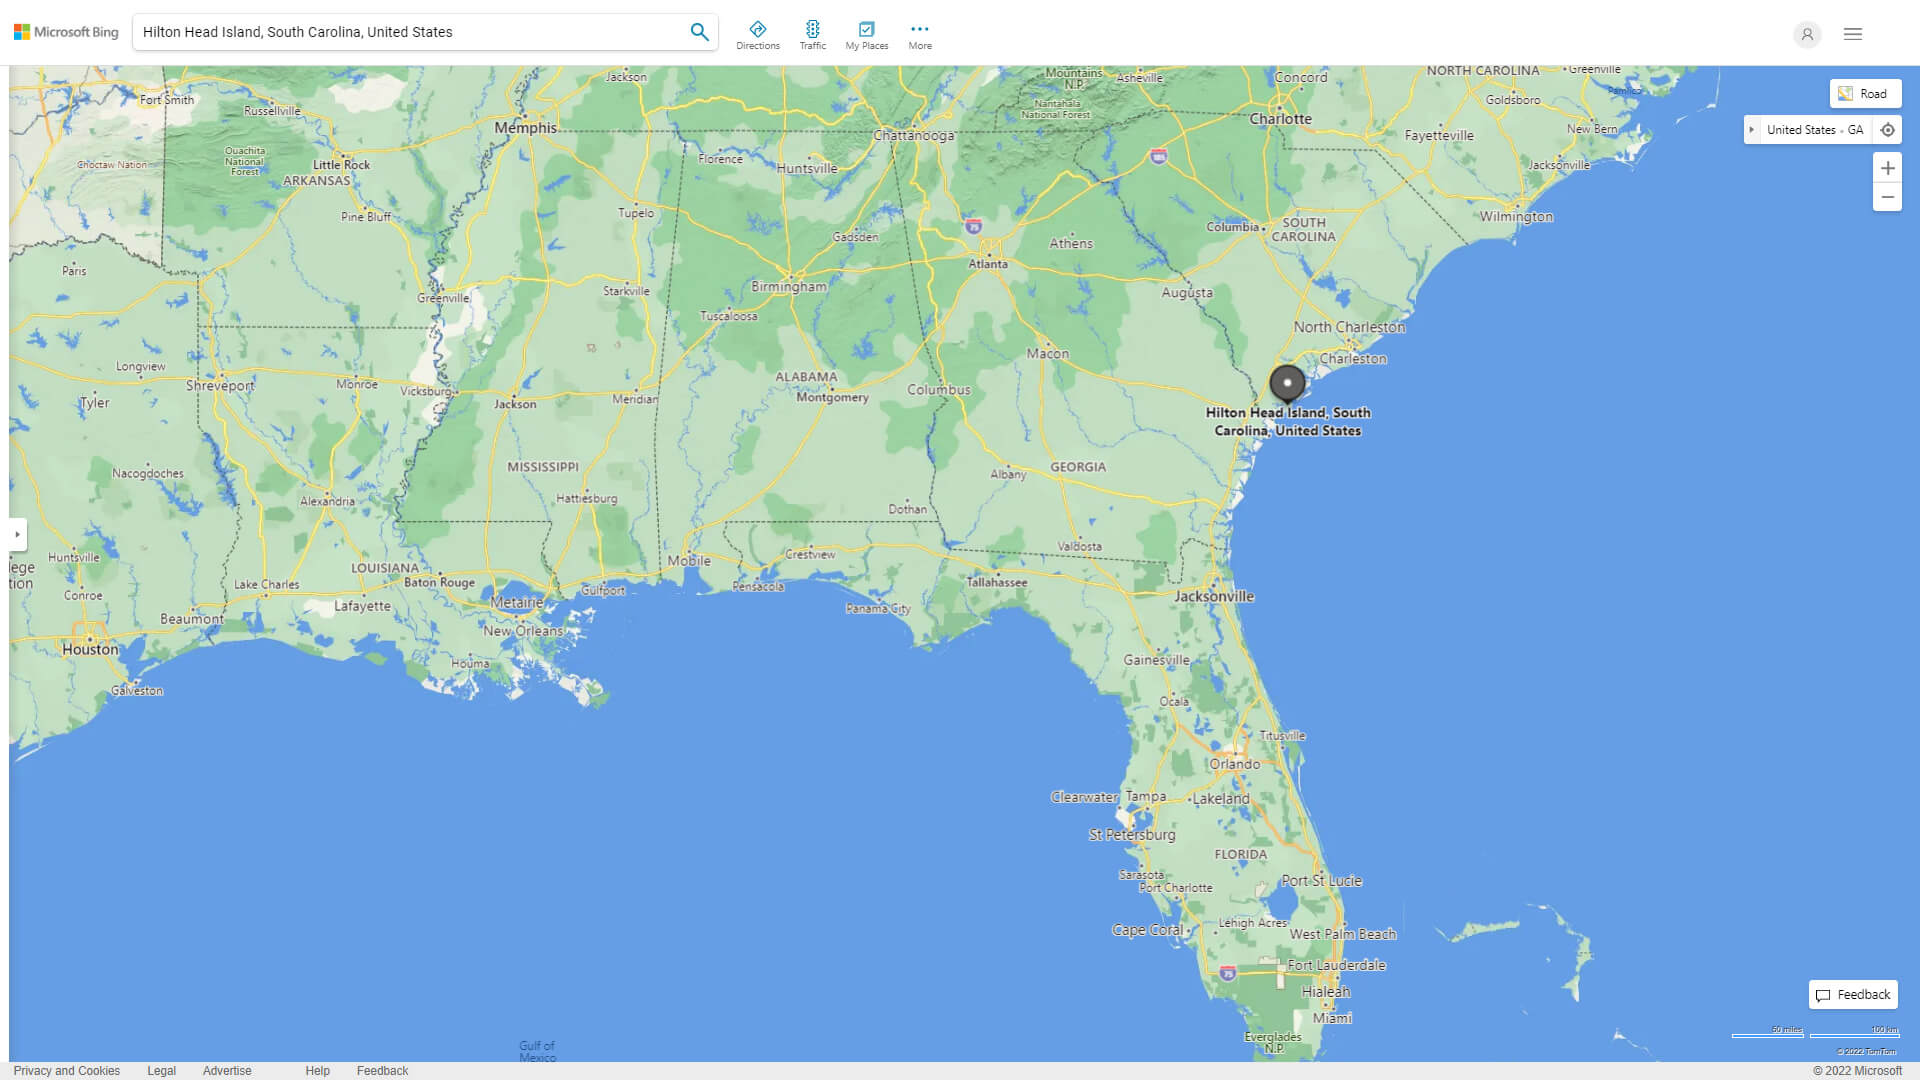
Task: Open the Help link
Action: click(x=317, y=1070)
